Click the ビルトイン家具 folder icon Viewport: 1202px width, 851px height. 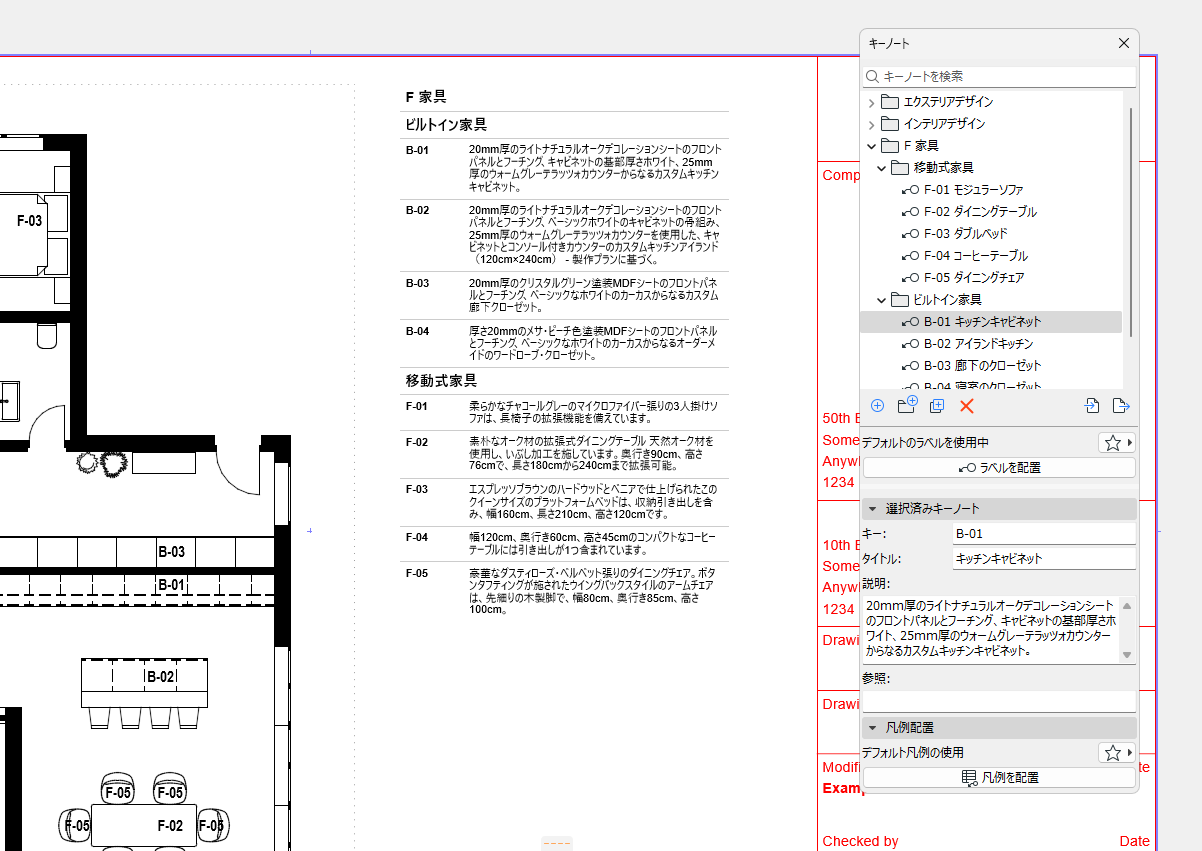[x=900, y=300]
